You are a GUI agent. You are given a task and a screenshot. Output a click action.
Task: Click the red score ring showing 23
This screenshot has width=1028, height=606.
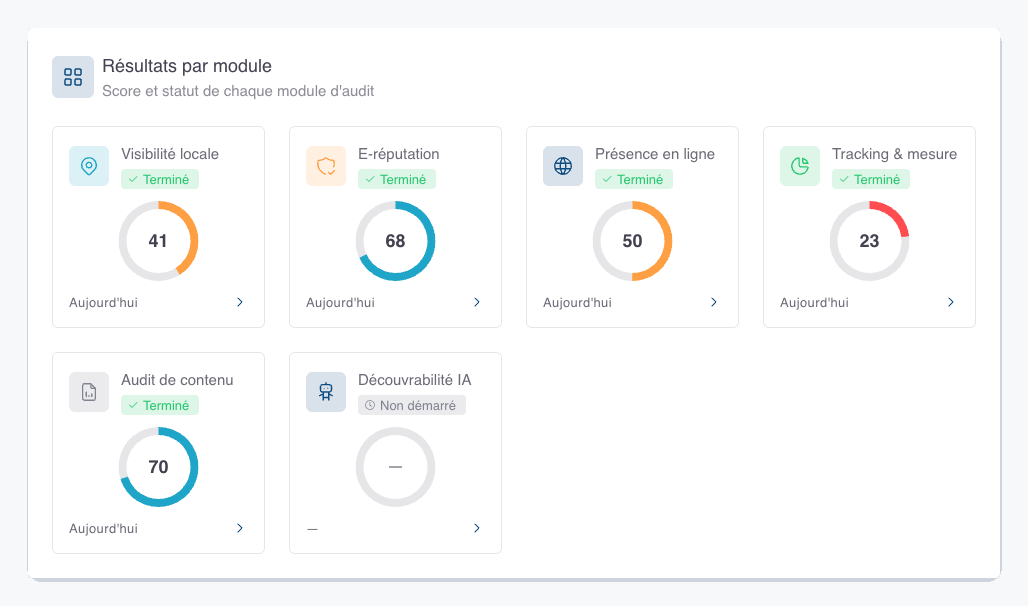pos(869,241)
